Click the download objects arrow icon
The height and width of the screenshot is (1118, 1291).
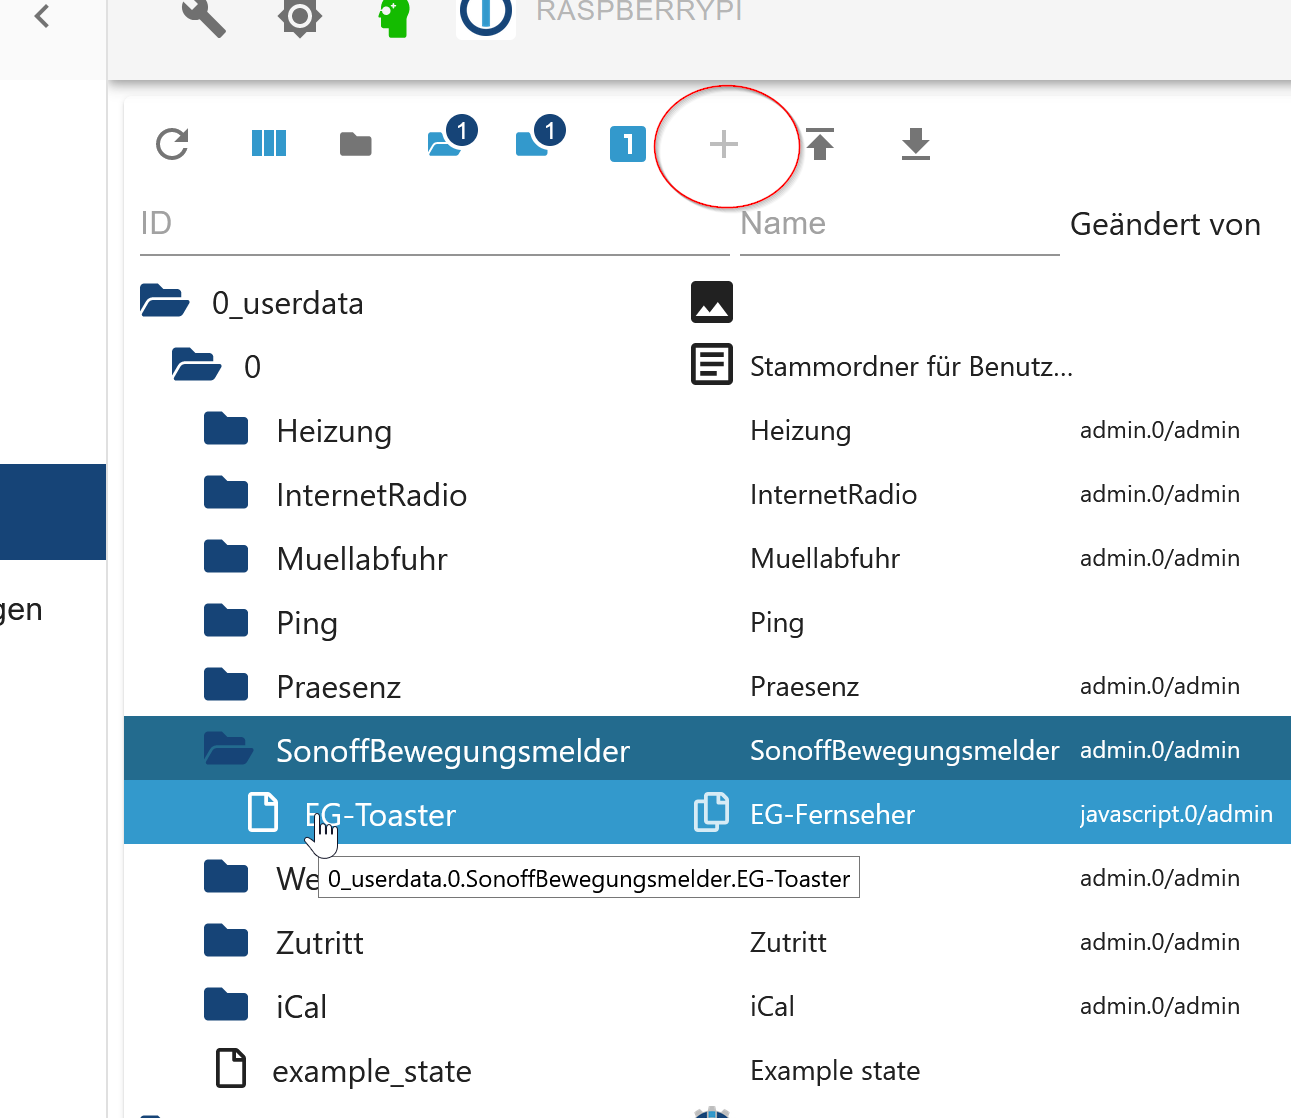pyautogui.click(x=916, y=144)
